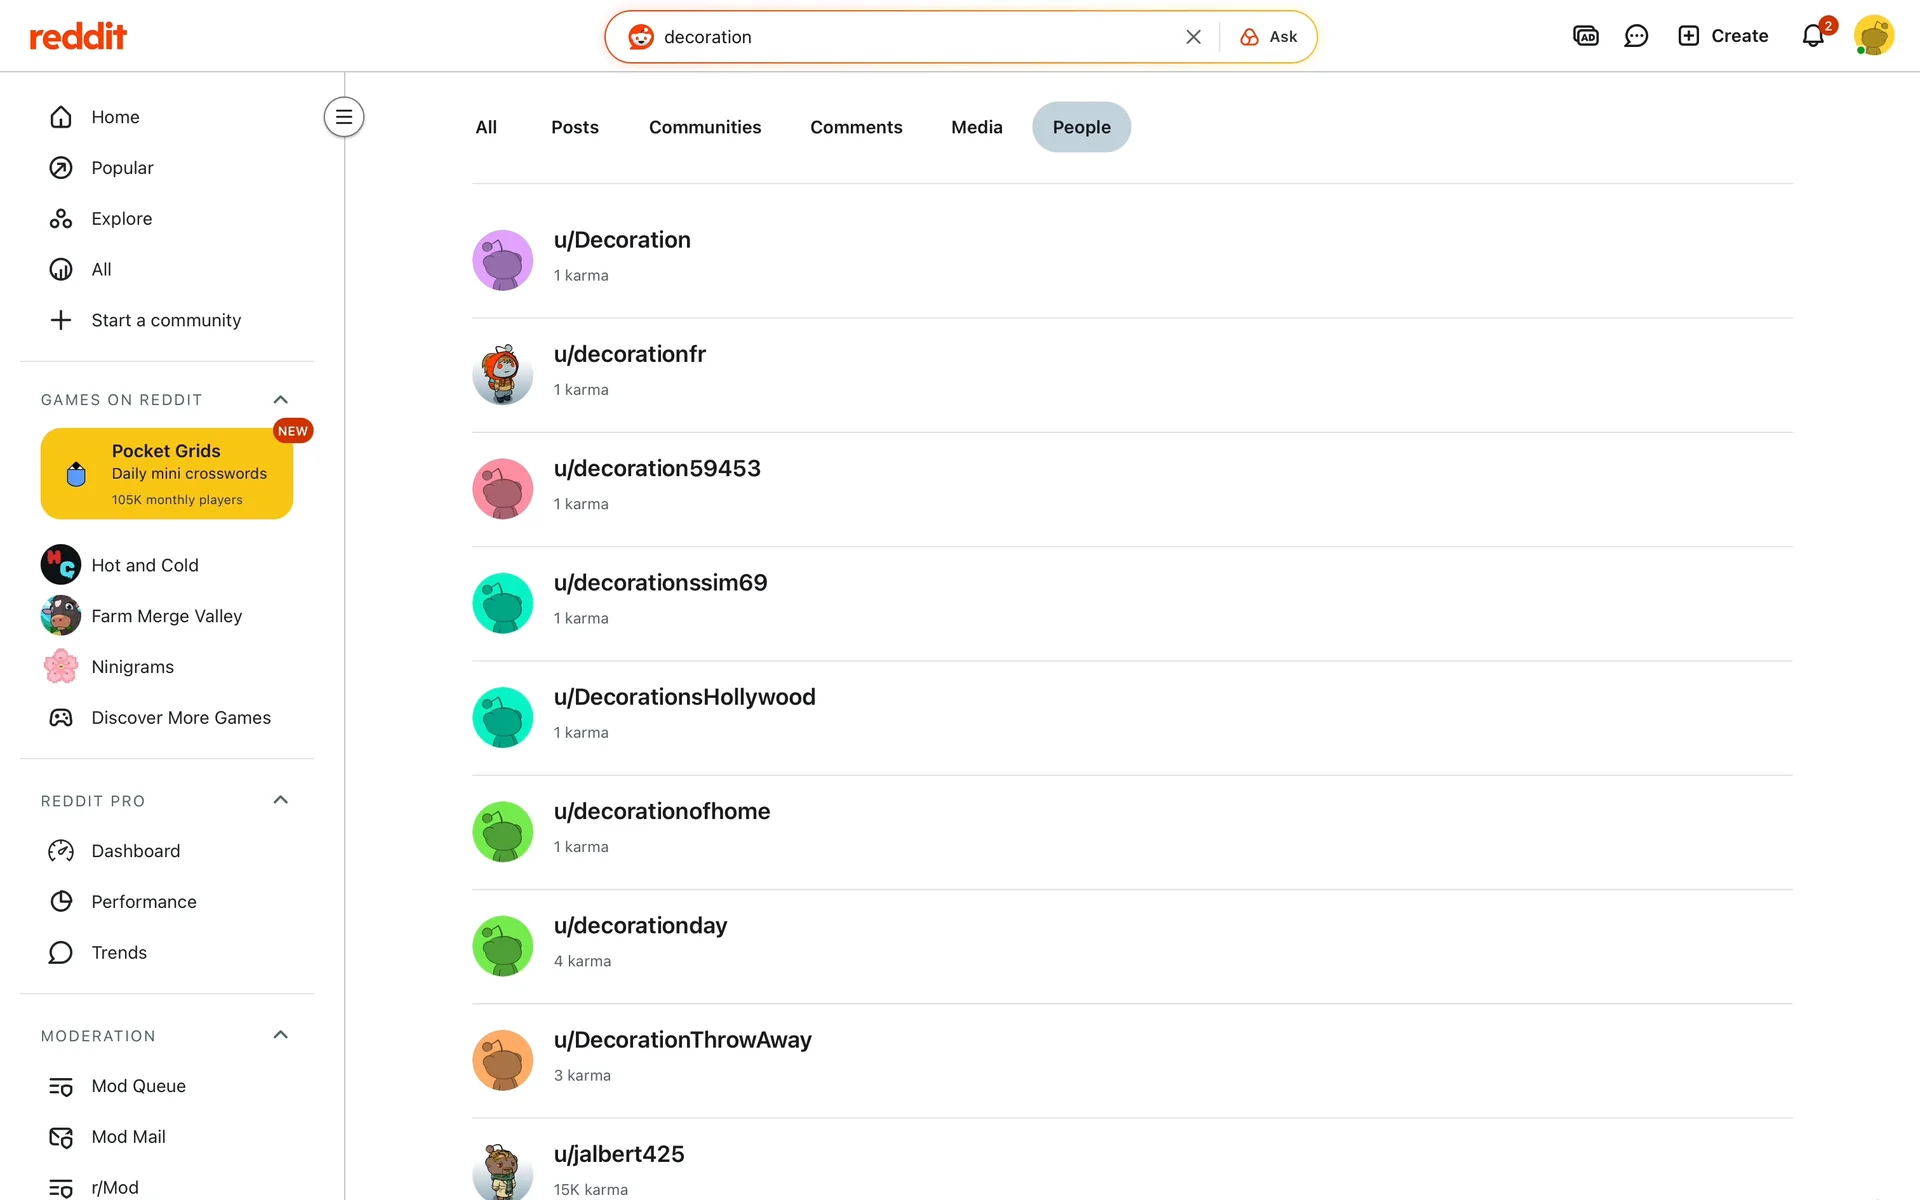Open the Mod Queue icon link

coord(61,1086)
